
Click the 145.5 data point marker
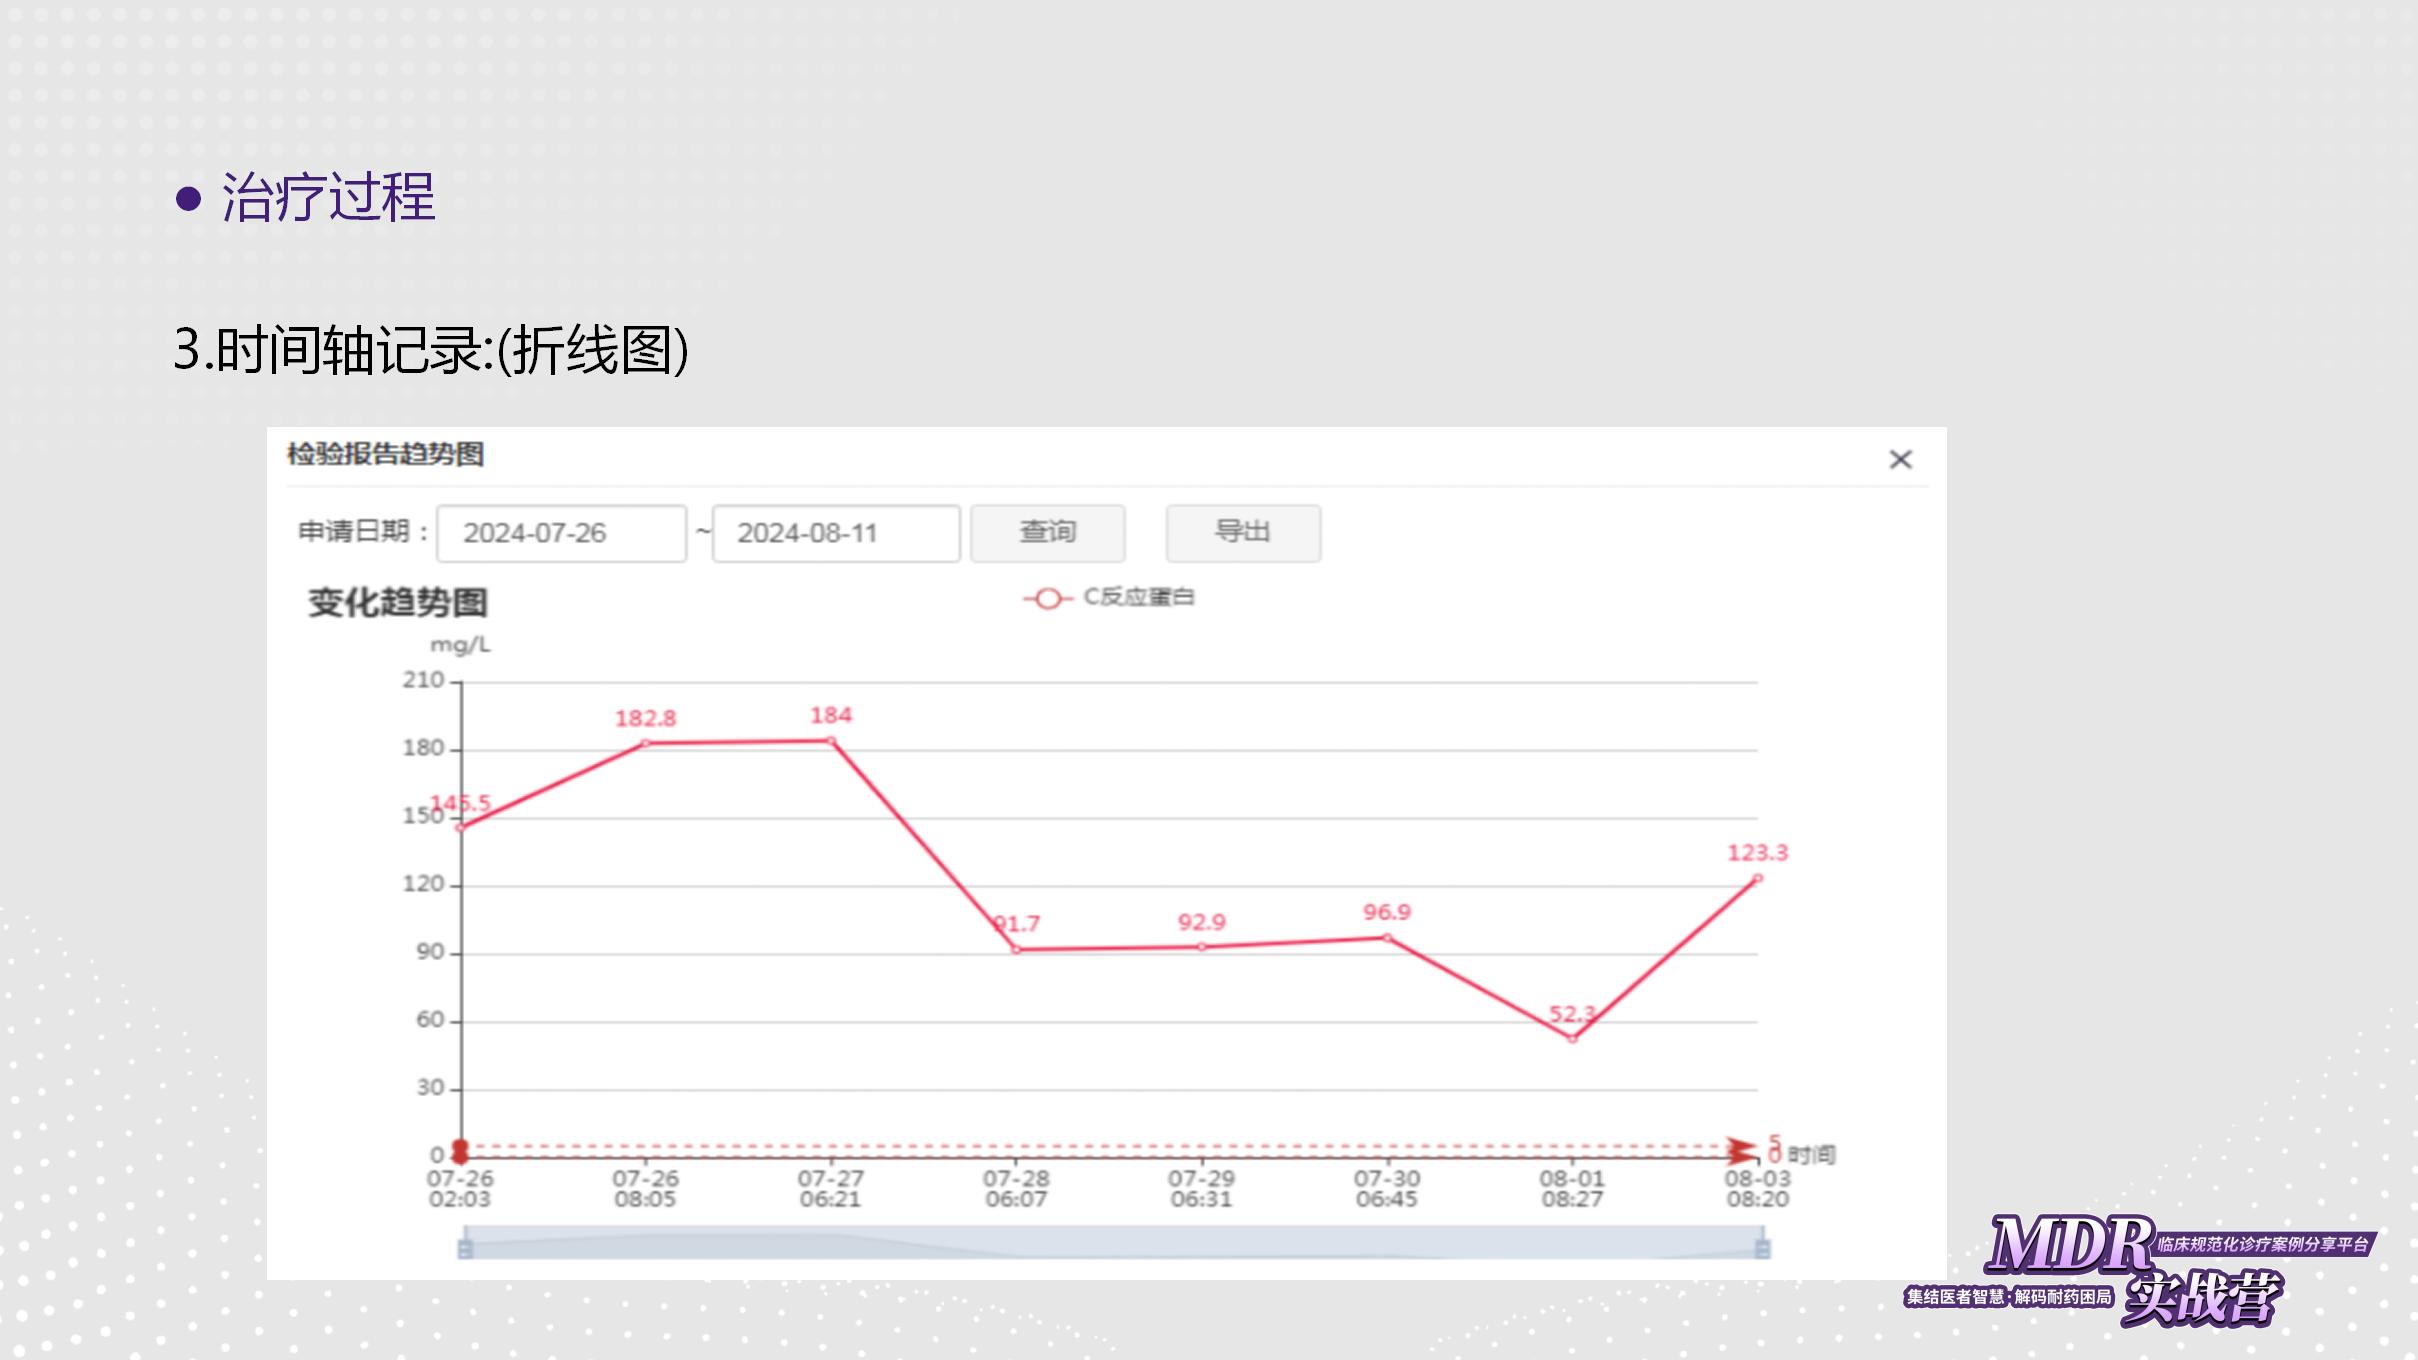pos(461,827)
